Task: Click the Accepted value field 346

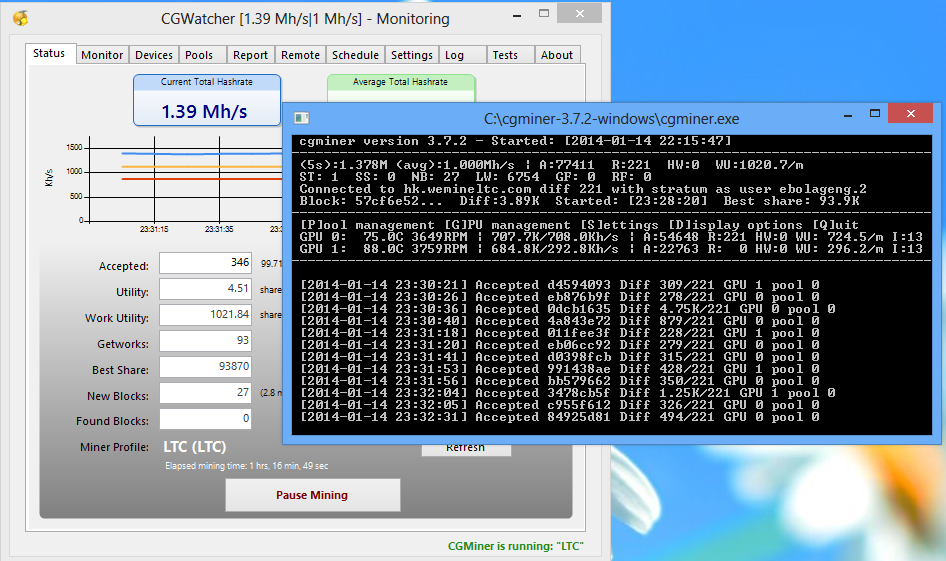Action: (206, 263)
